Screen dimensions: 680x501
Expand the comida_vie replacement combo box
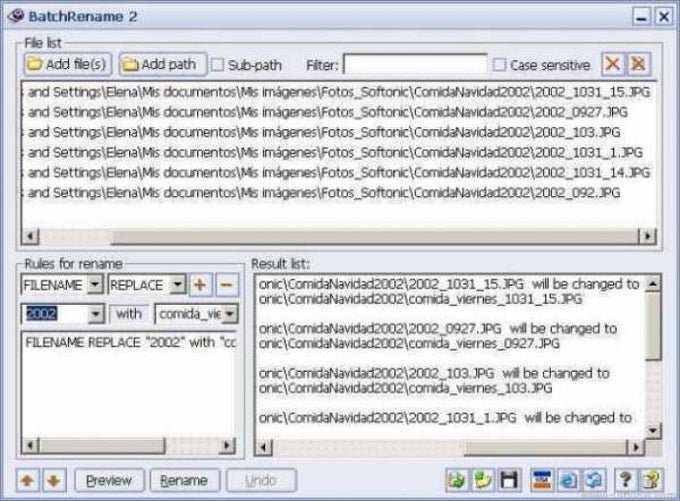[x=230, y=314]
